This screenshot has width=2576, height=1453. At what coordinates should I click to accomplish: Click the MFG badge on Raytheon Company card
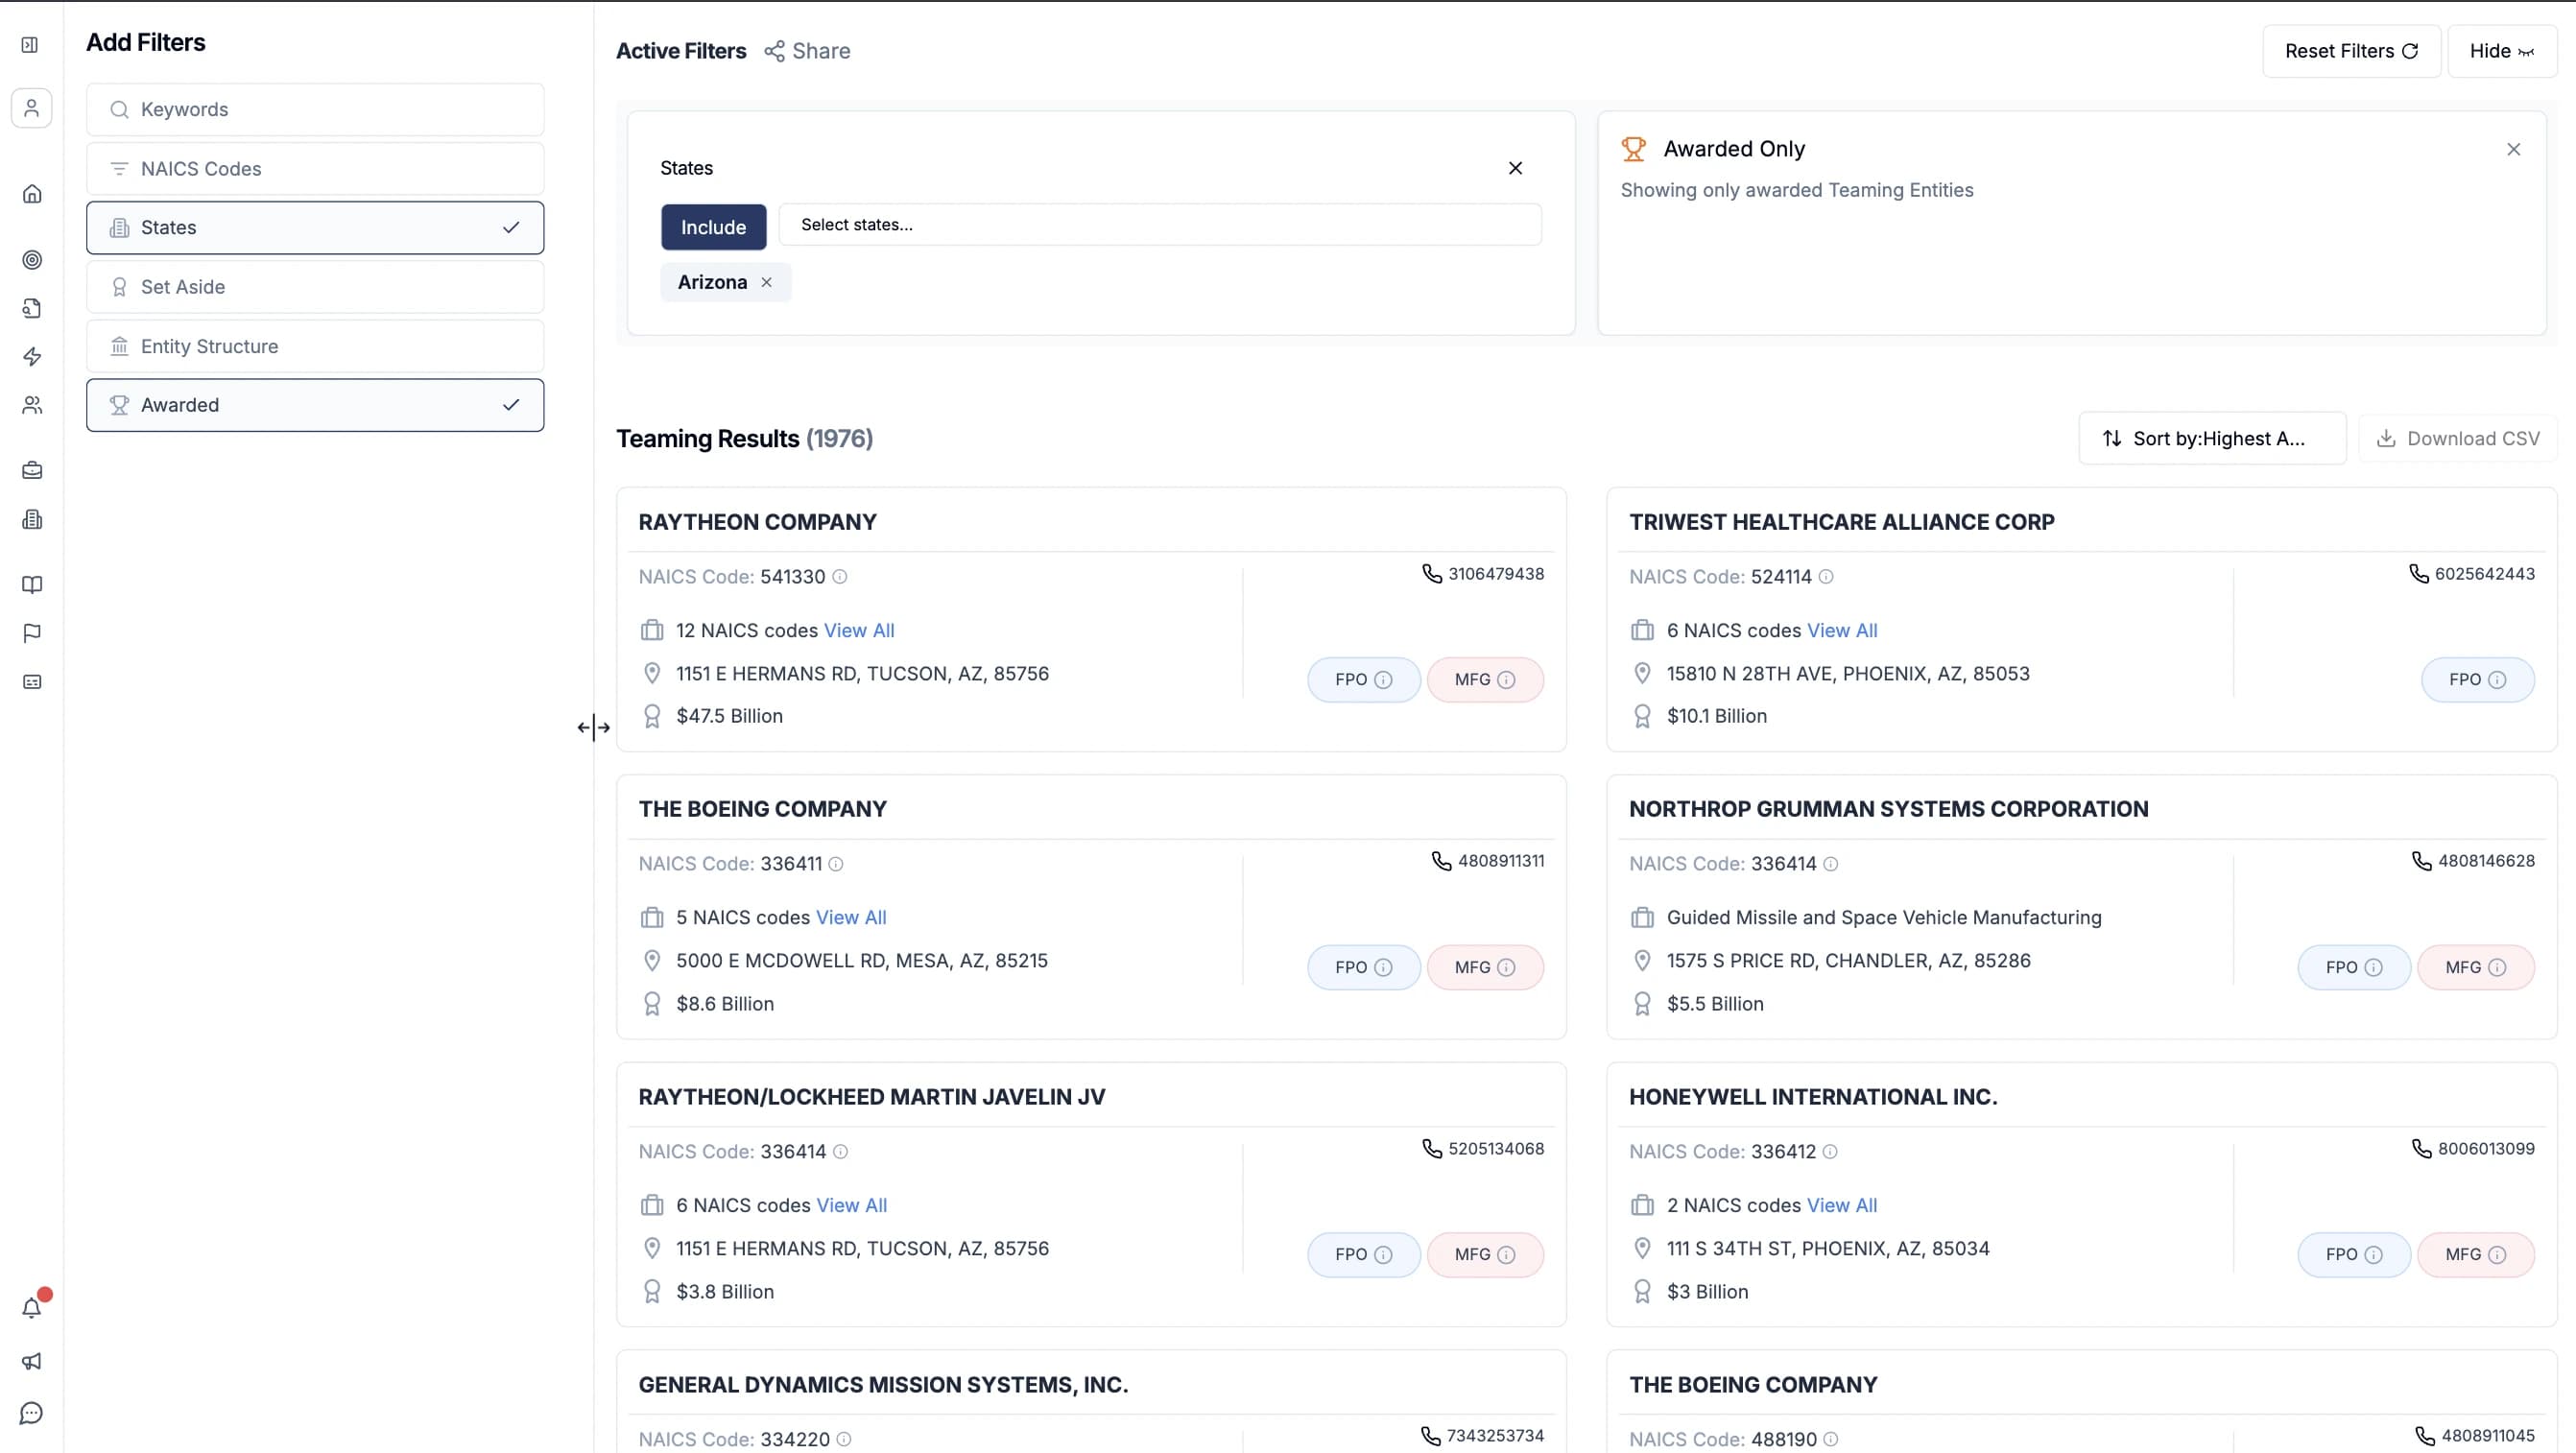[x=1485, y=680]
